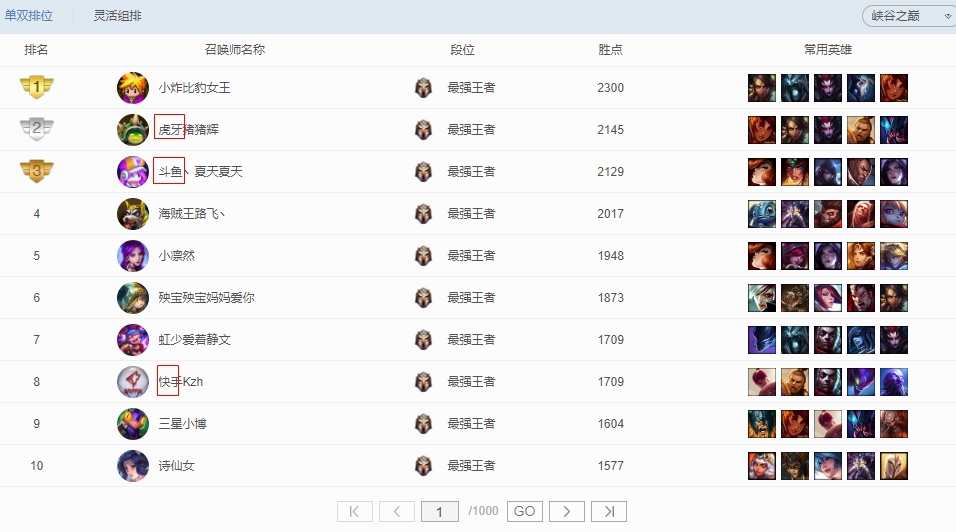Image resolution: width=956 pixels, height=532 pixels.
Task: Jump to the first page
Action: (x=354, y=511)
